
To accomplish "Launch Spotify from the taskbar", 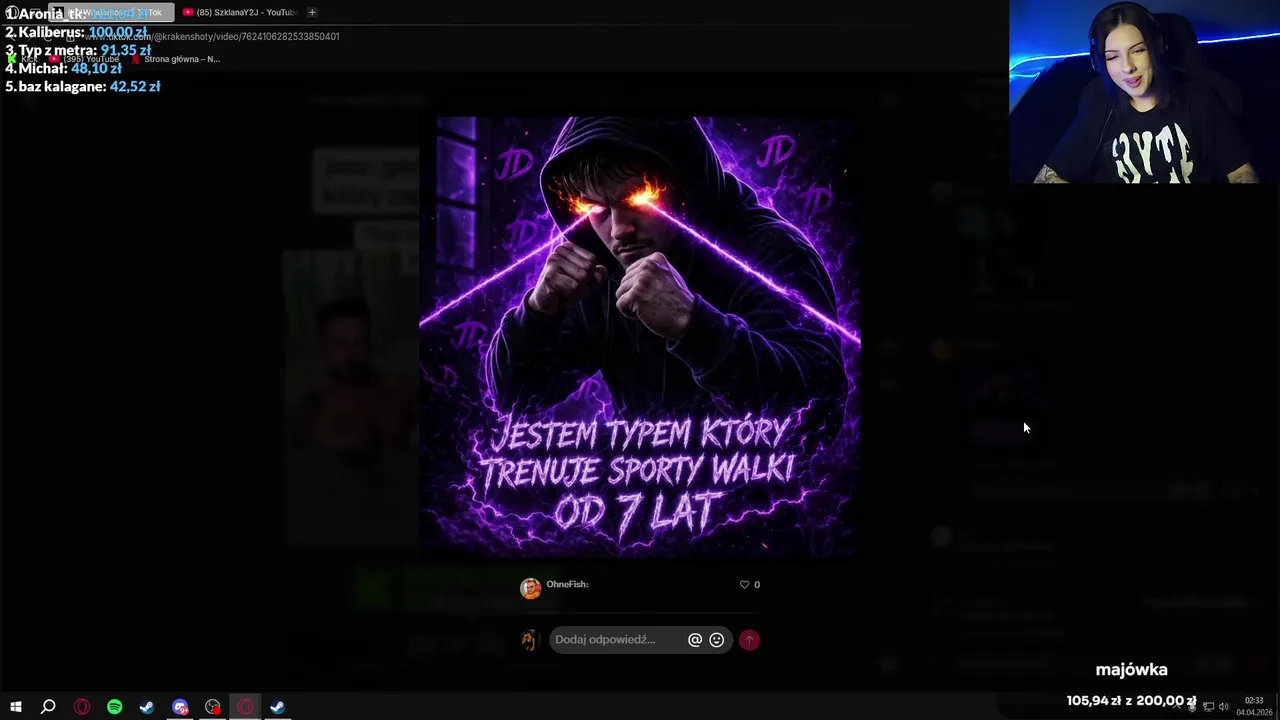I will [114, 707].
